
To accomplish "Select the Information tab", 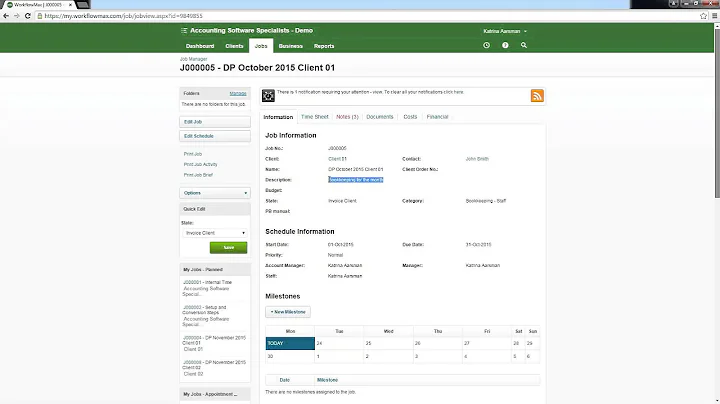I will (278, 117).
